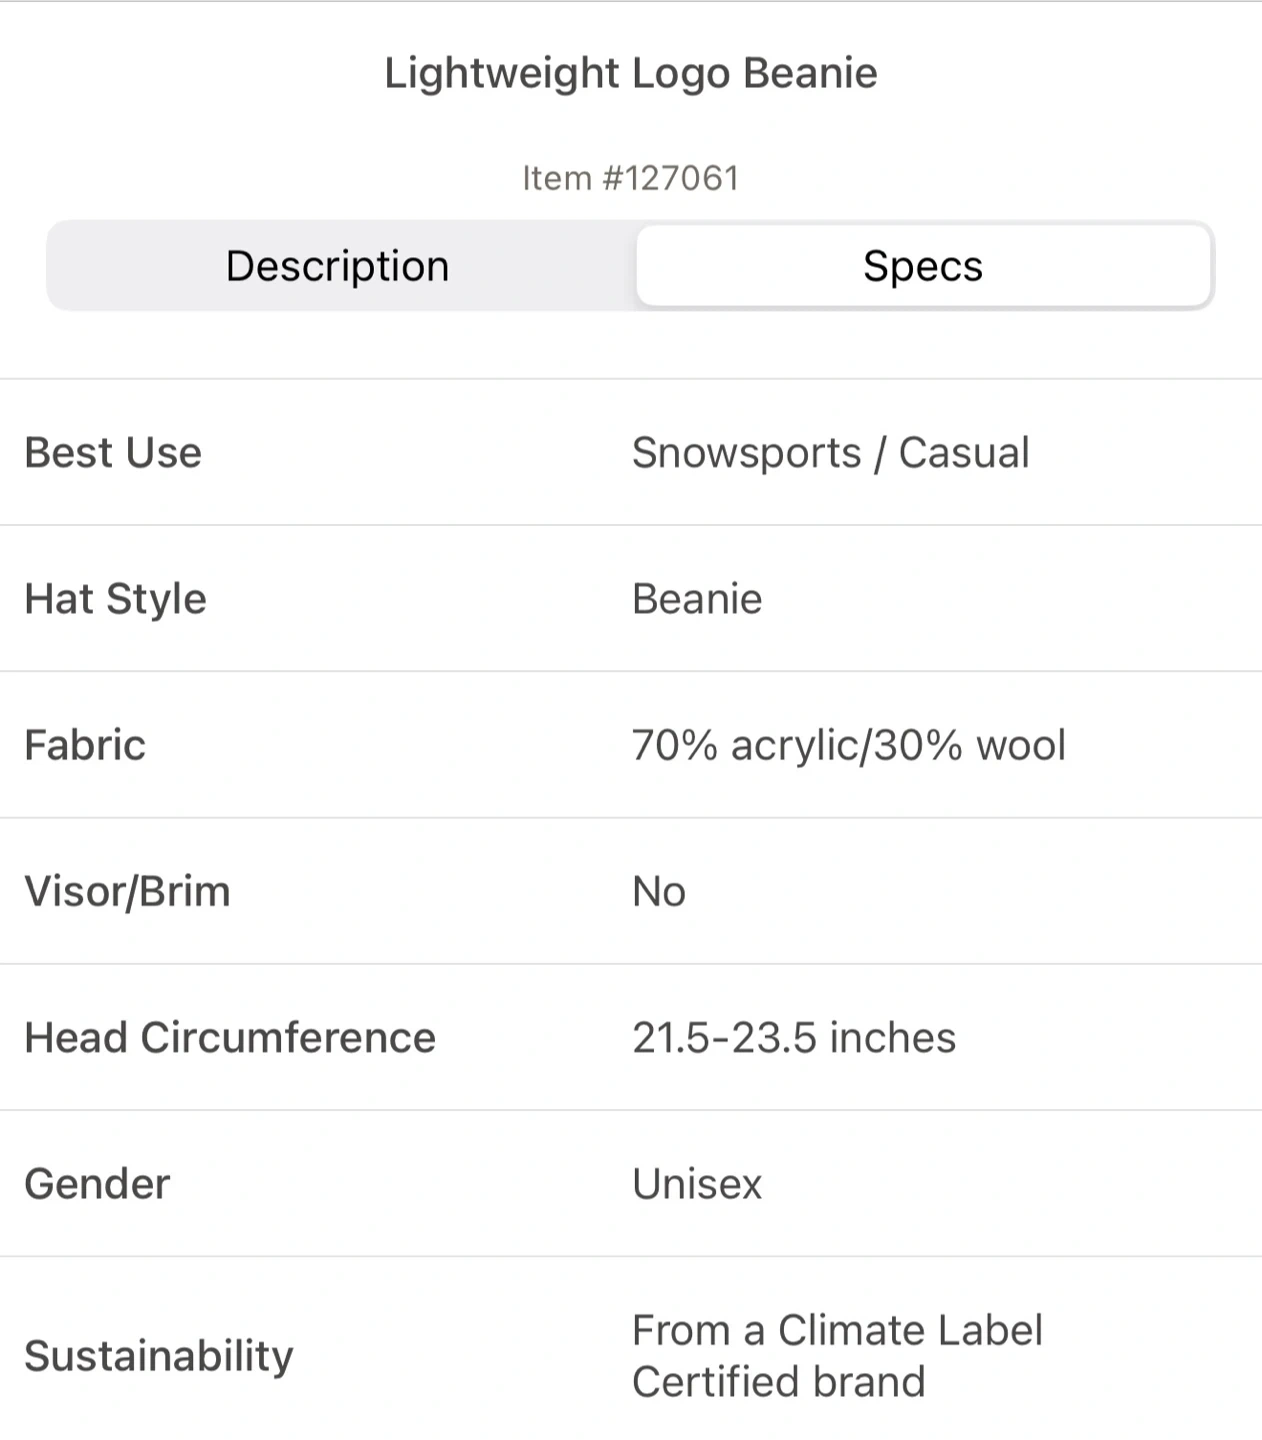Viewport: 1262px width, 1440px height.
Task: Select the Specs tab
Action: [x=923, y=266]
